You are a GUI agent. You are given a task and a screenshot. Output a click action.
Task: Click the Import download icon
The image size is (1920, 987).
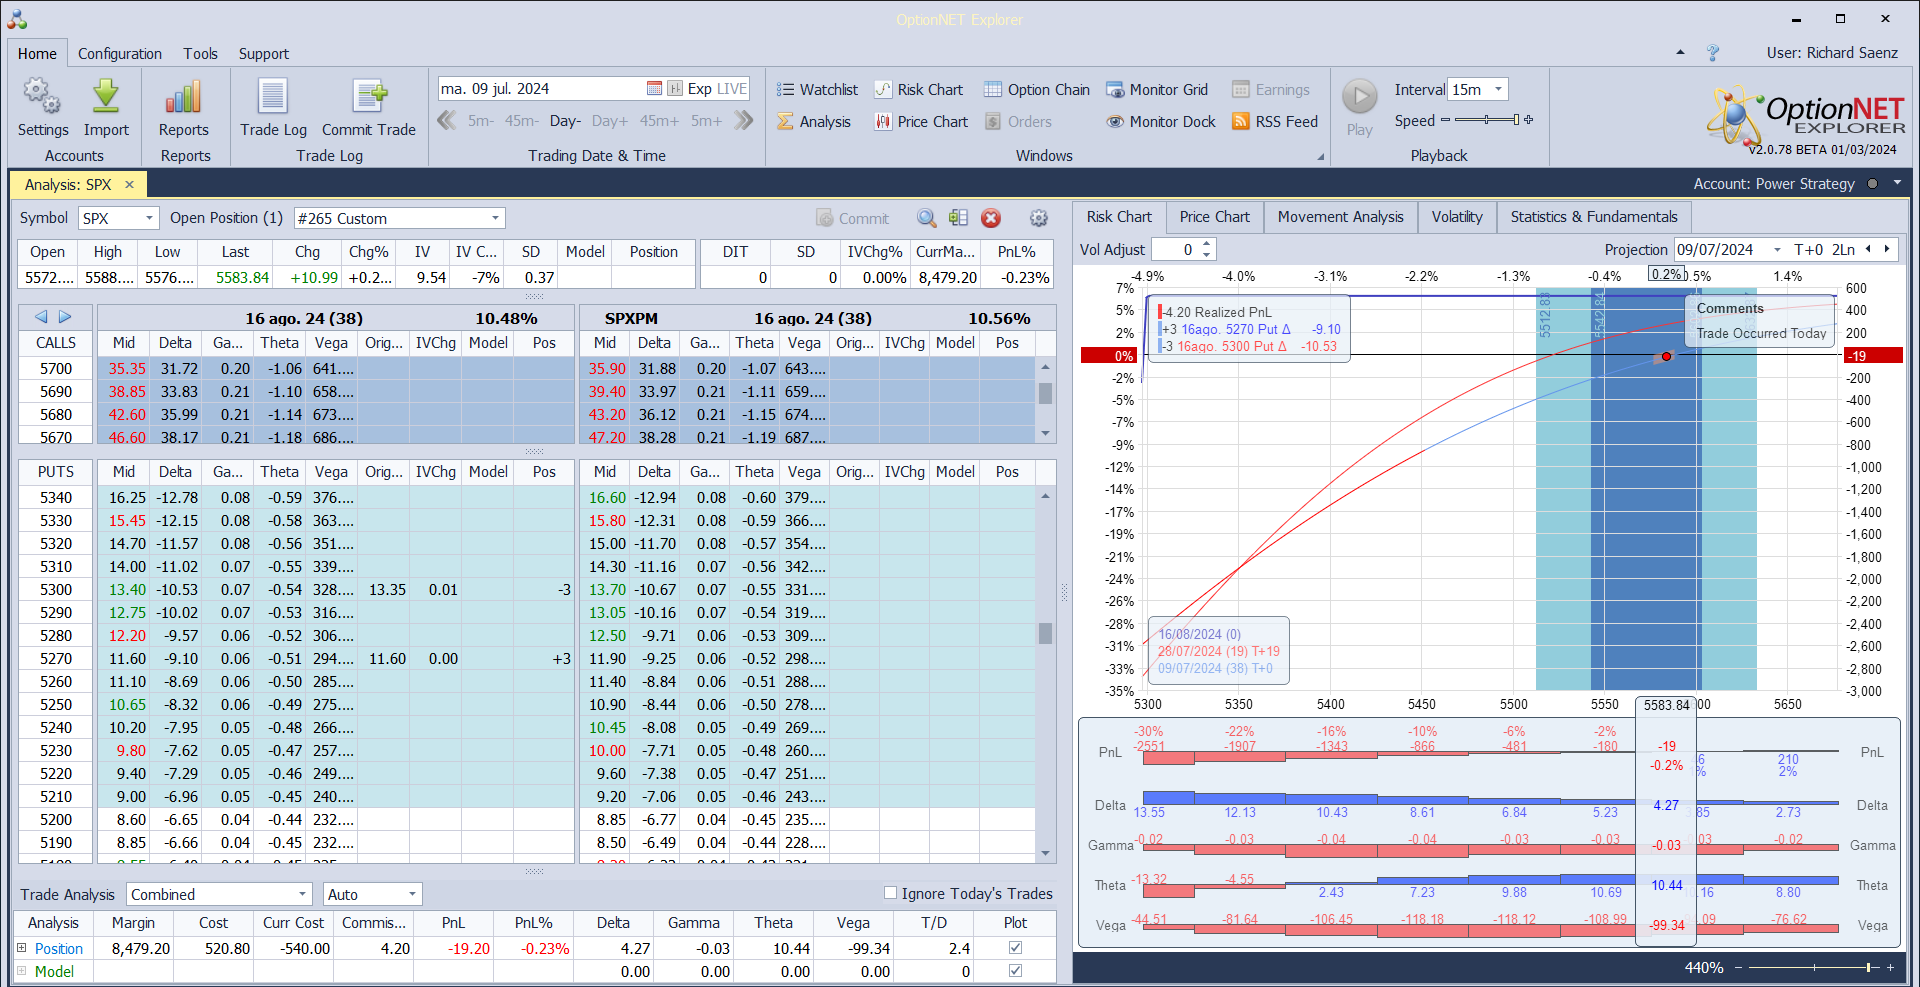[x=106, y=108]
